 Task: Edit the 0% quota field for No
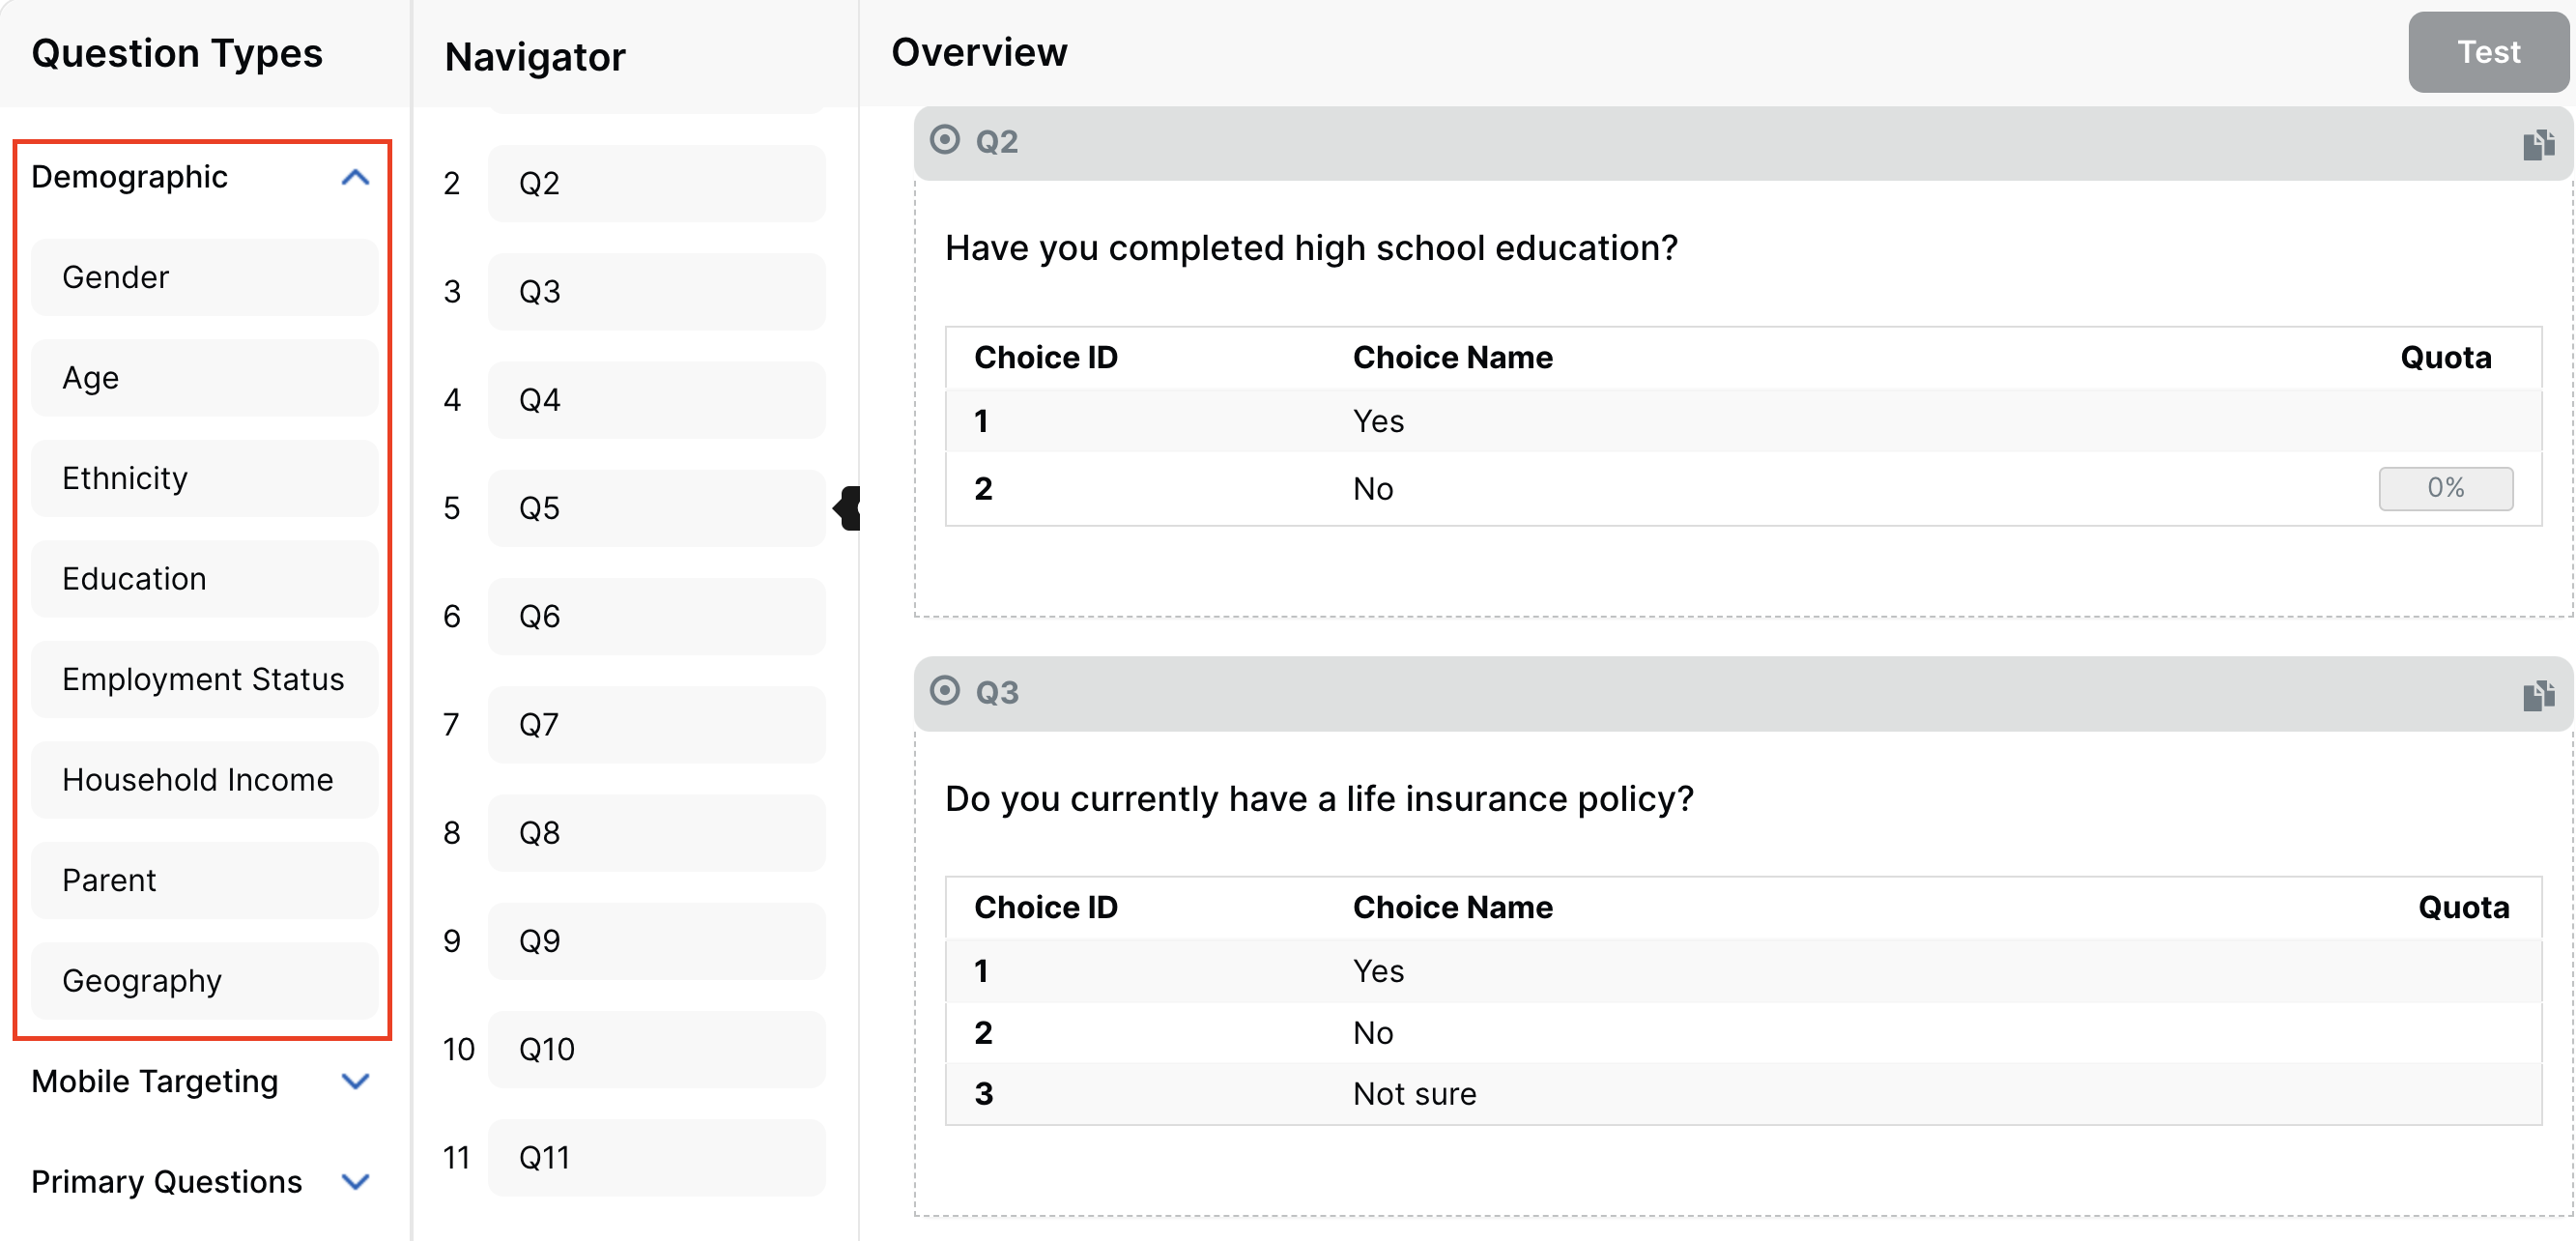tap(2444, 488)
